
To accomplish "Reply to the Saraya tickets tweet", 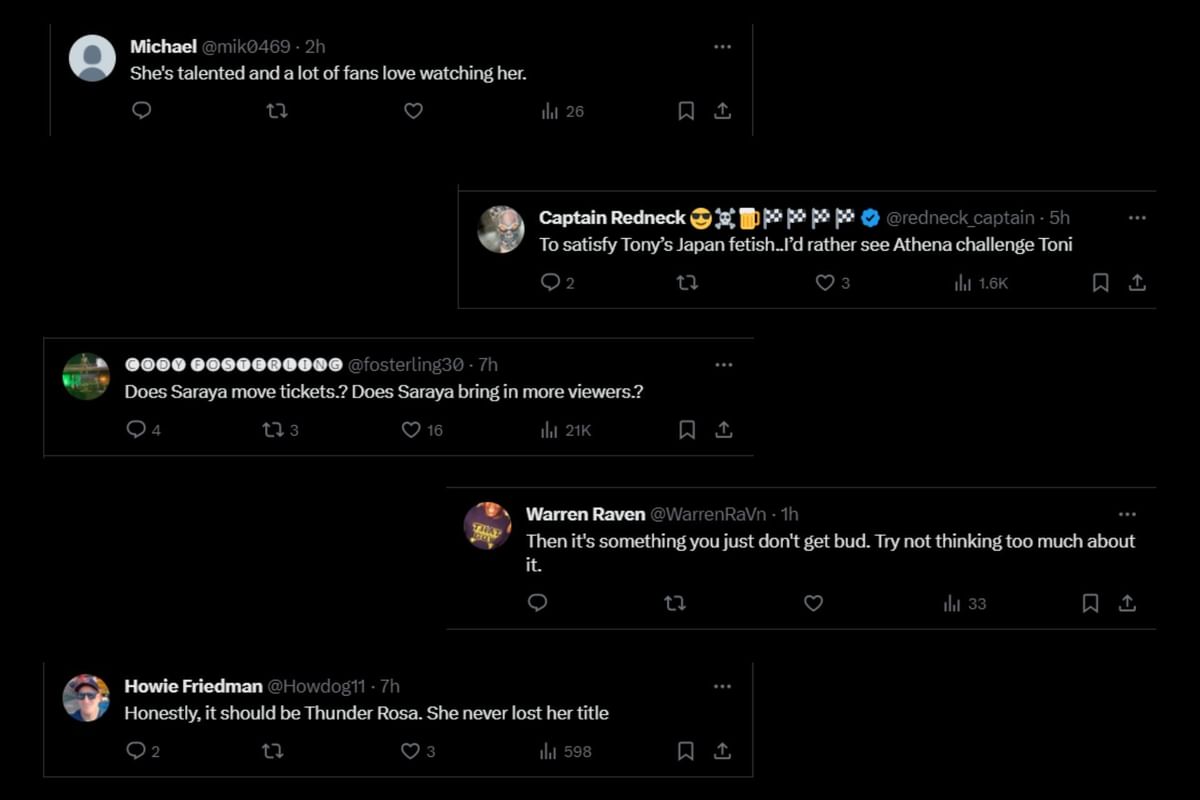I will pos(136,430).
